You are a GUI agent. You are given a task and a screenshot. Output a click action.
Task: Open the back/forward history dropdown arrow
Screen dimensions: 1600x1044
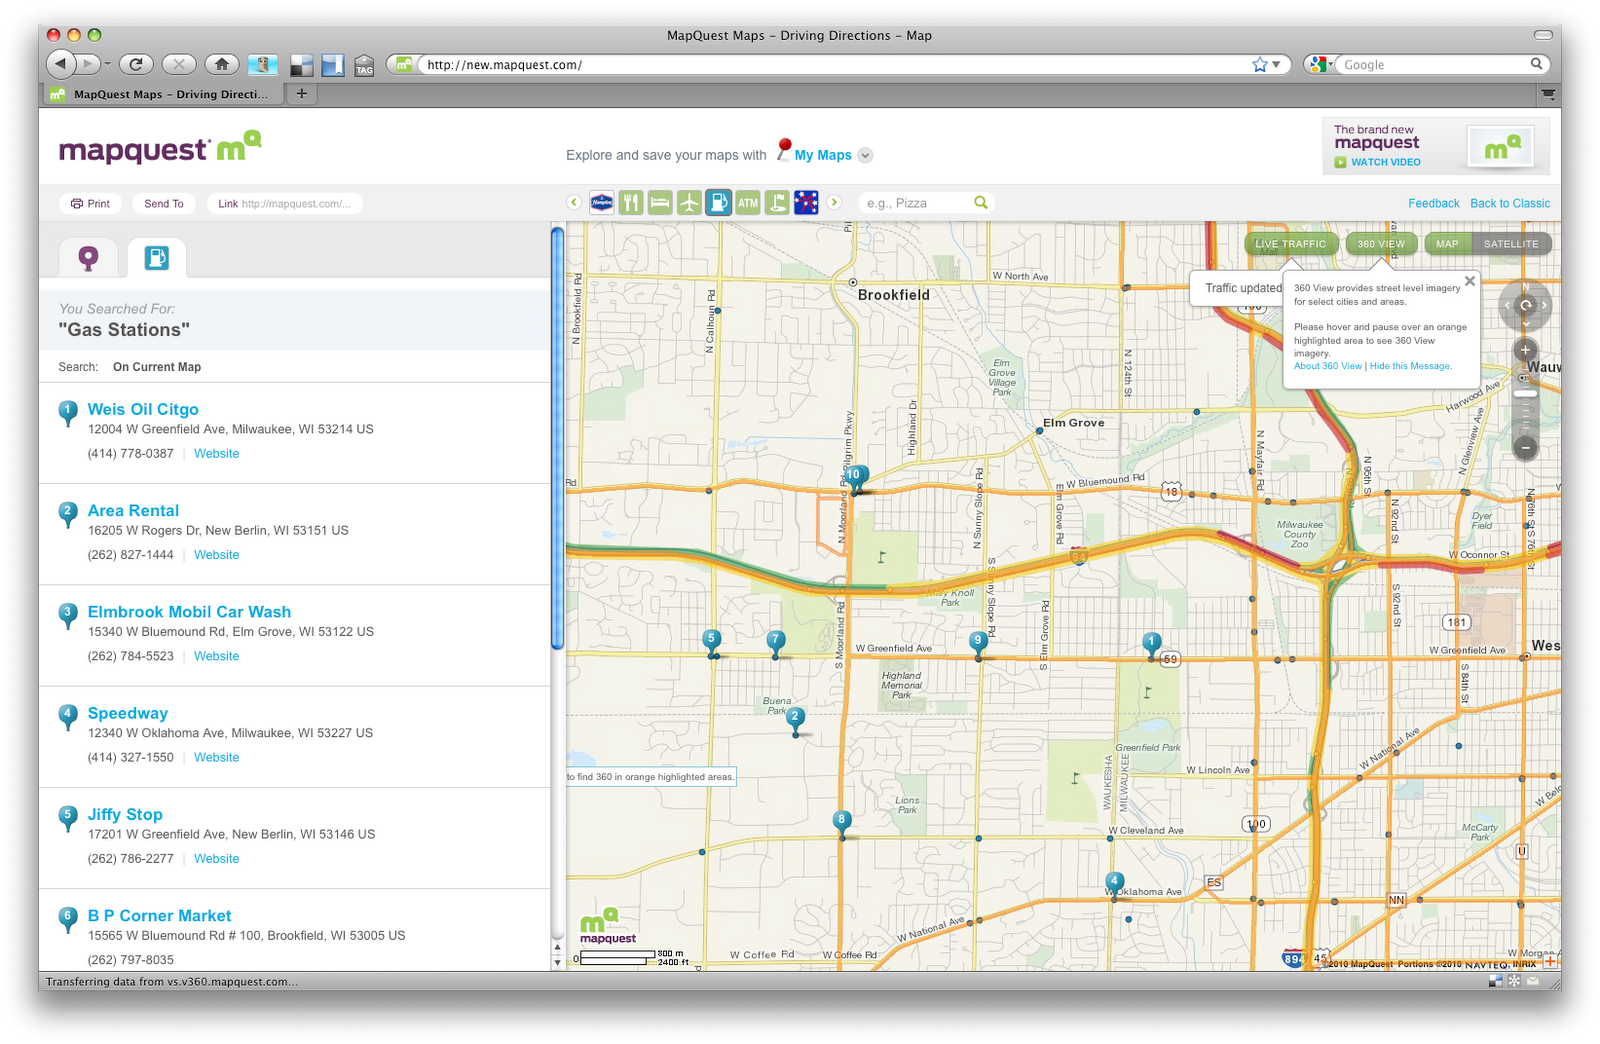tap(107, 64)
